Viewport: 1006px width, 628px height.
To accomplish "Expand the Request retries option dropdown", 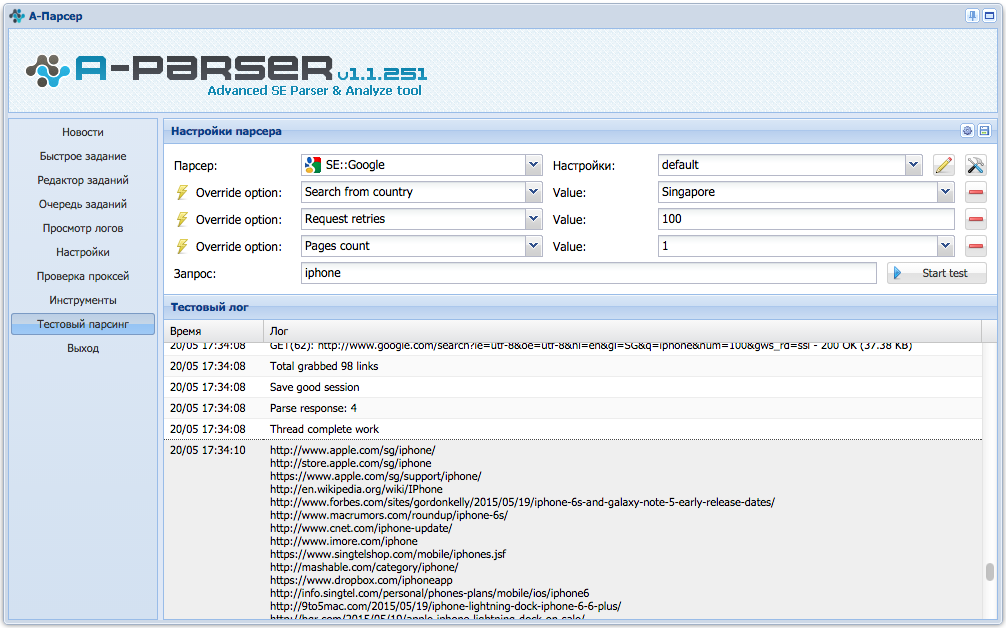I will pos(533,219).
